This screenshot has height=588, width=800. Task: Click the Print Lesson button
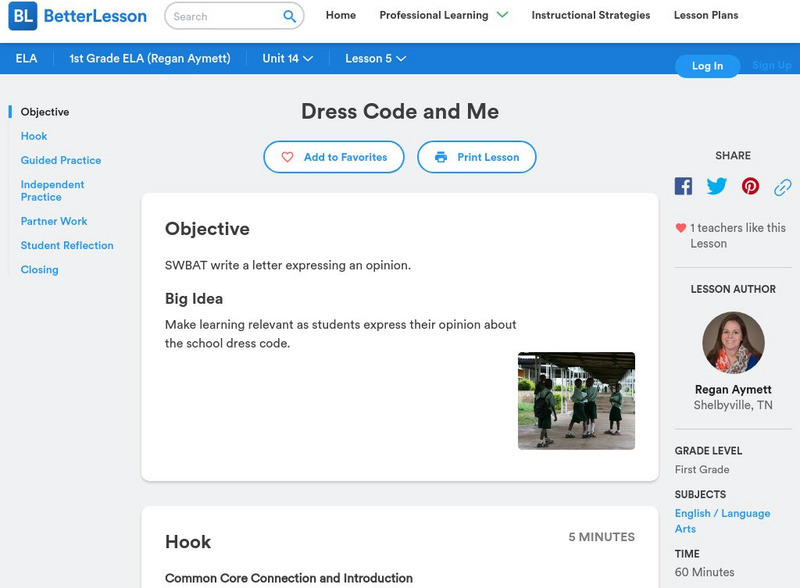(476, 157)
